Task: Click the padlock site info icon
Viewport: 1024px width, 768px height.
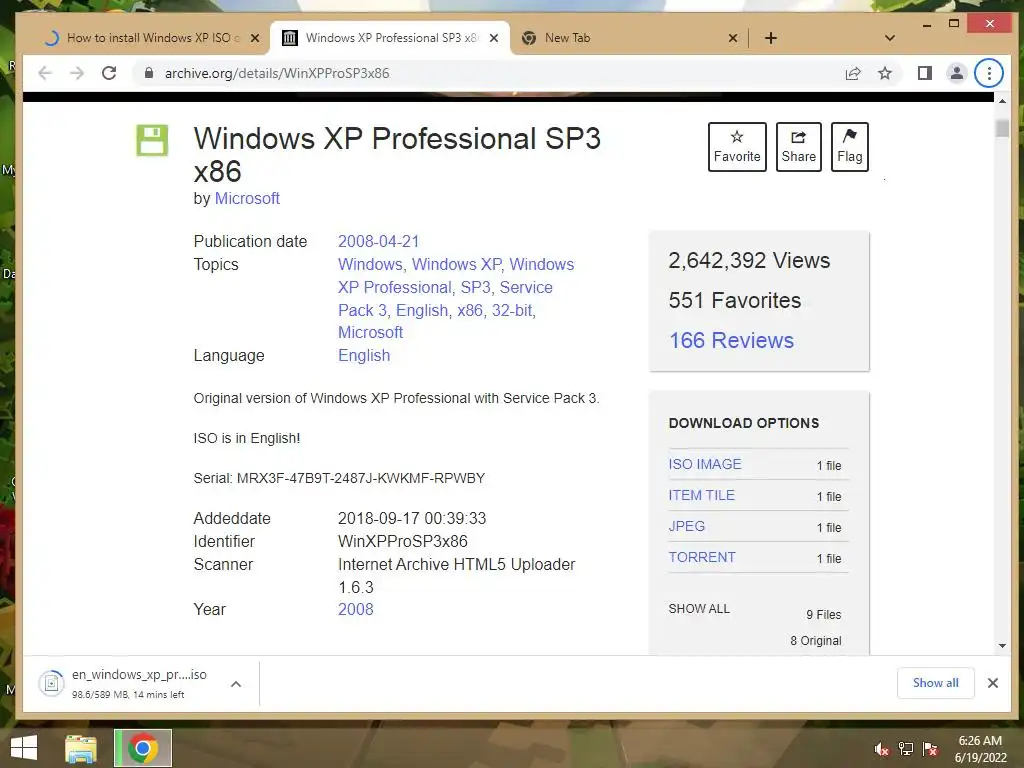Action: click(x=149, y=73)
